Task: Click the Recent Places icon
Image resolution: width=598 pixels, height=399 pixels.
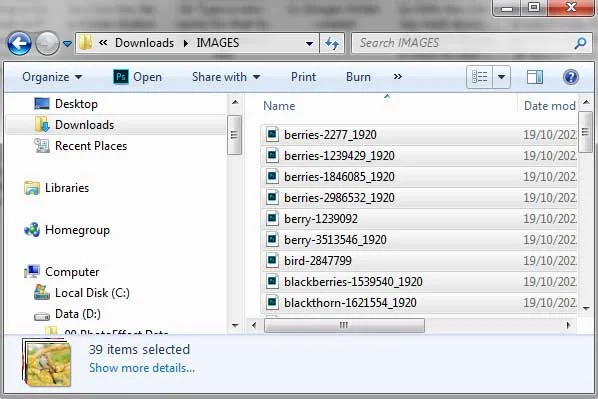Action: [42, 145]
